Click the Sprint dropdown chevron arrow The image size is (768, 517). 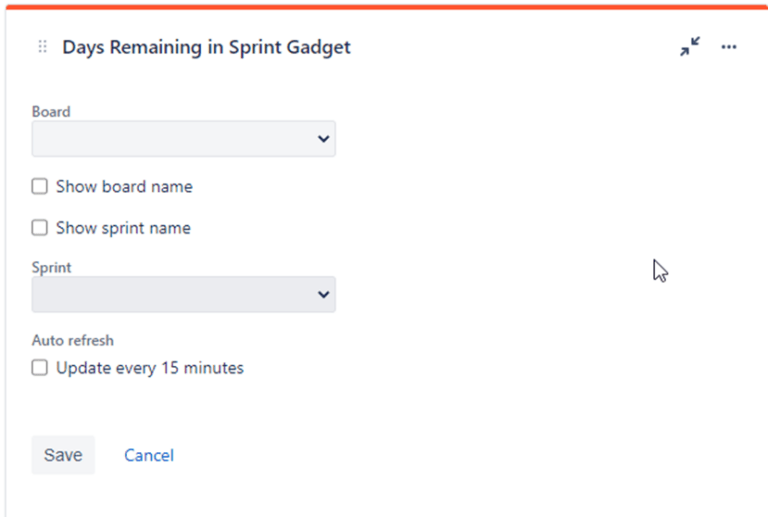click(x=323, y=294)
